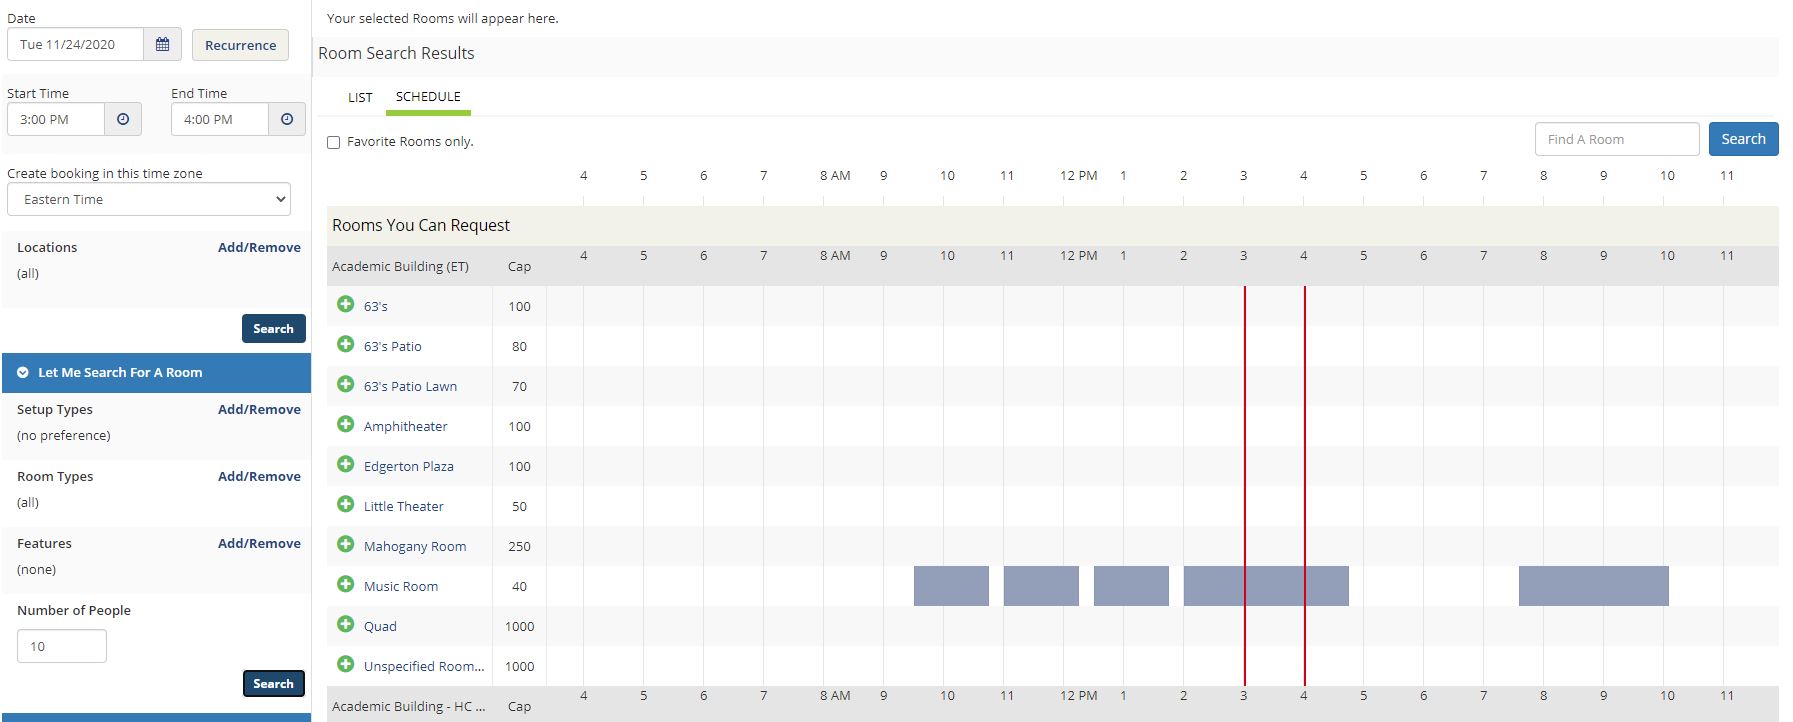The image size is (1793, 722).
Task: Click Search beside Find A Room
Action: click(x=1743, y=139)
